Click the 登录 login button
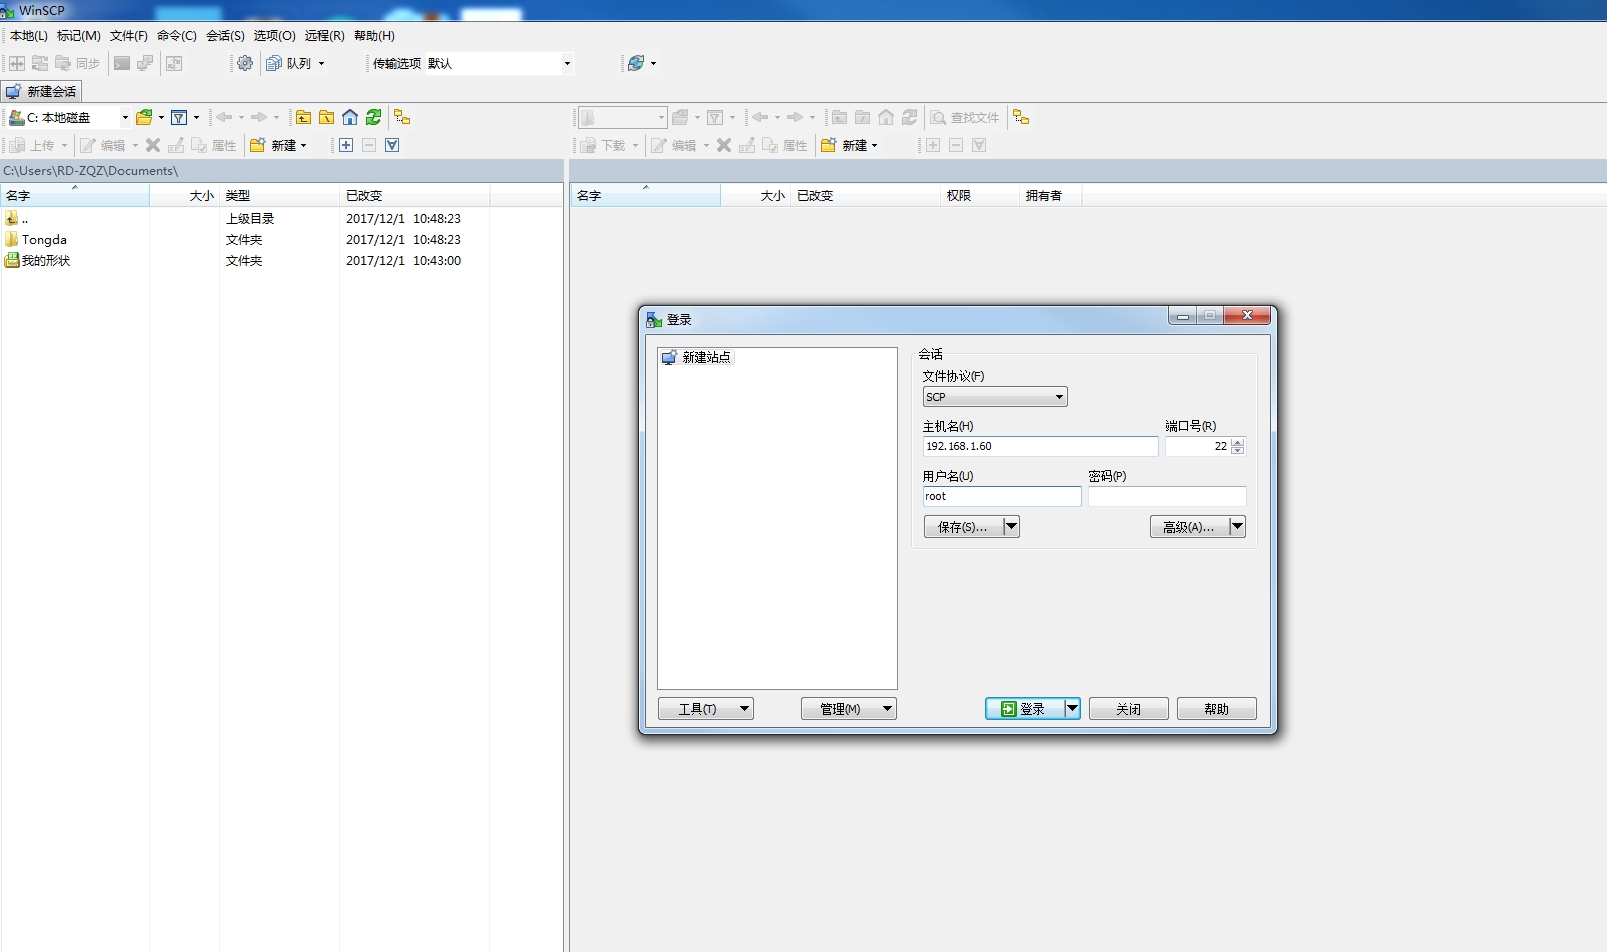 1024,709
